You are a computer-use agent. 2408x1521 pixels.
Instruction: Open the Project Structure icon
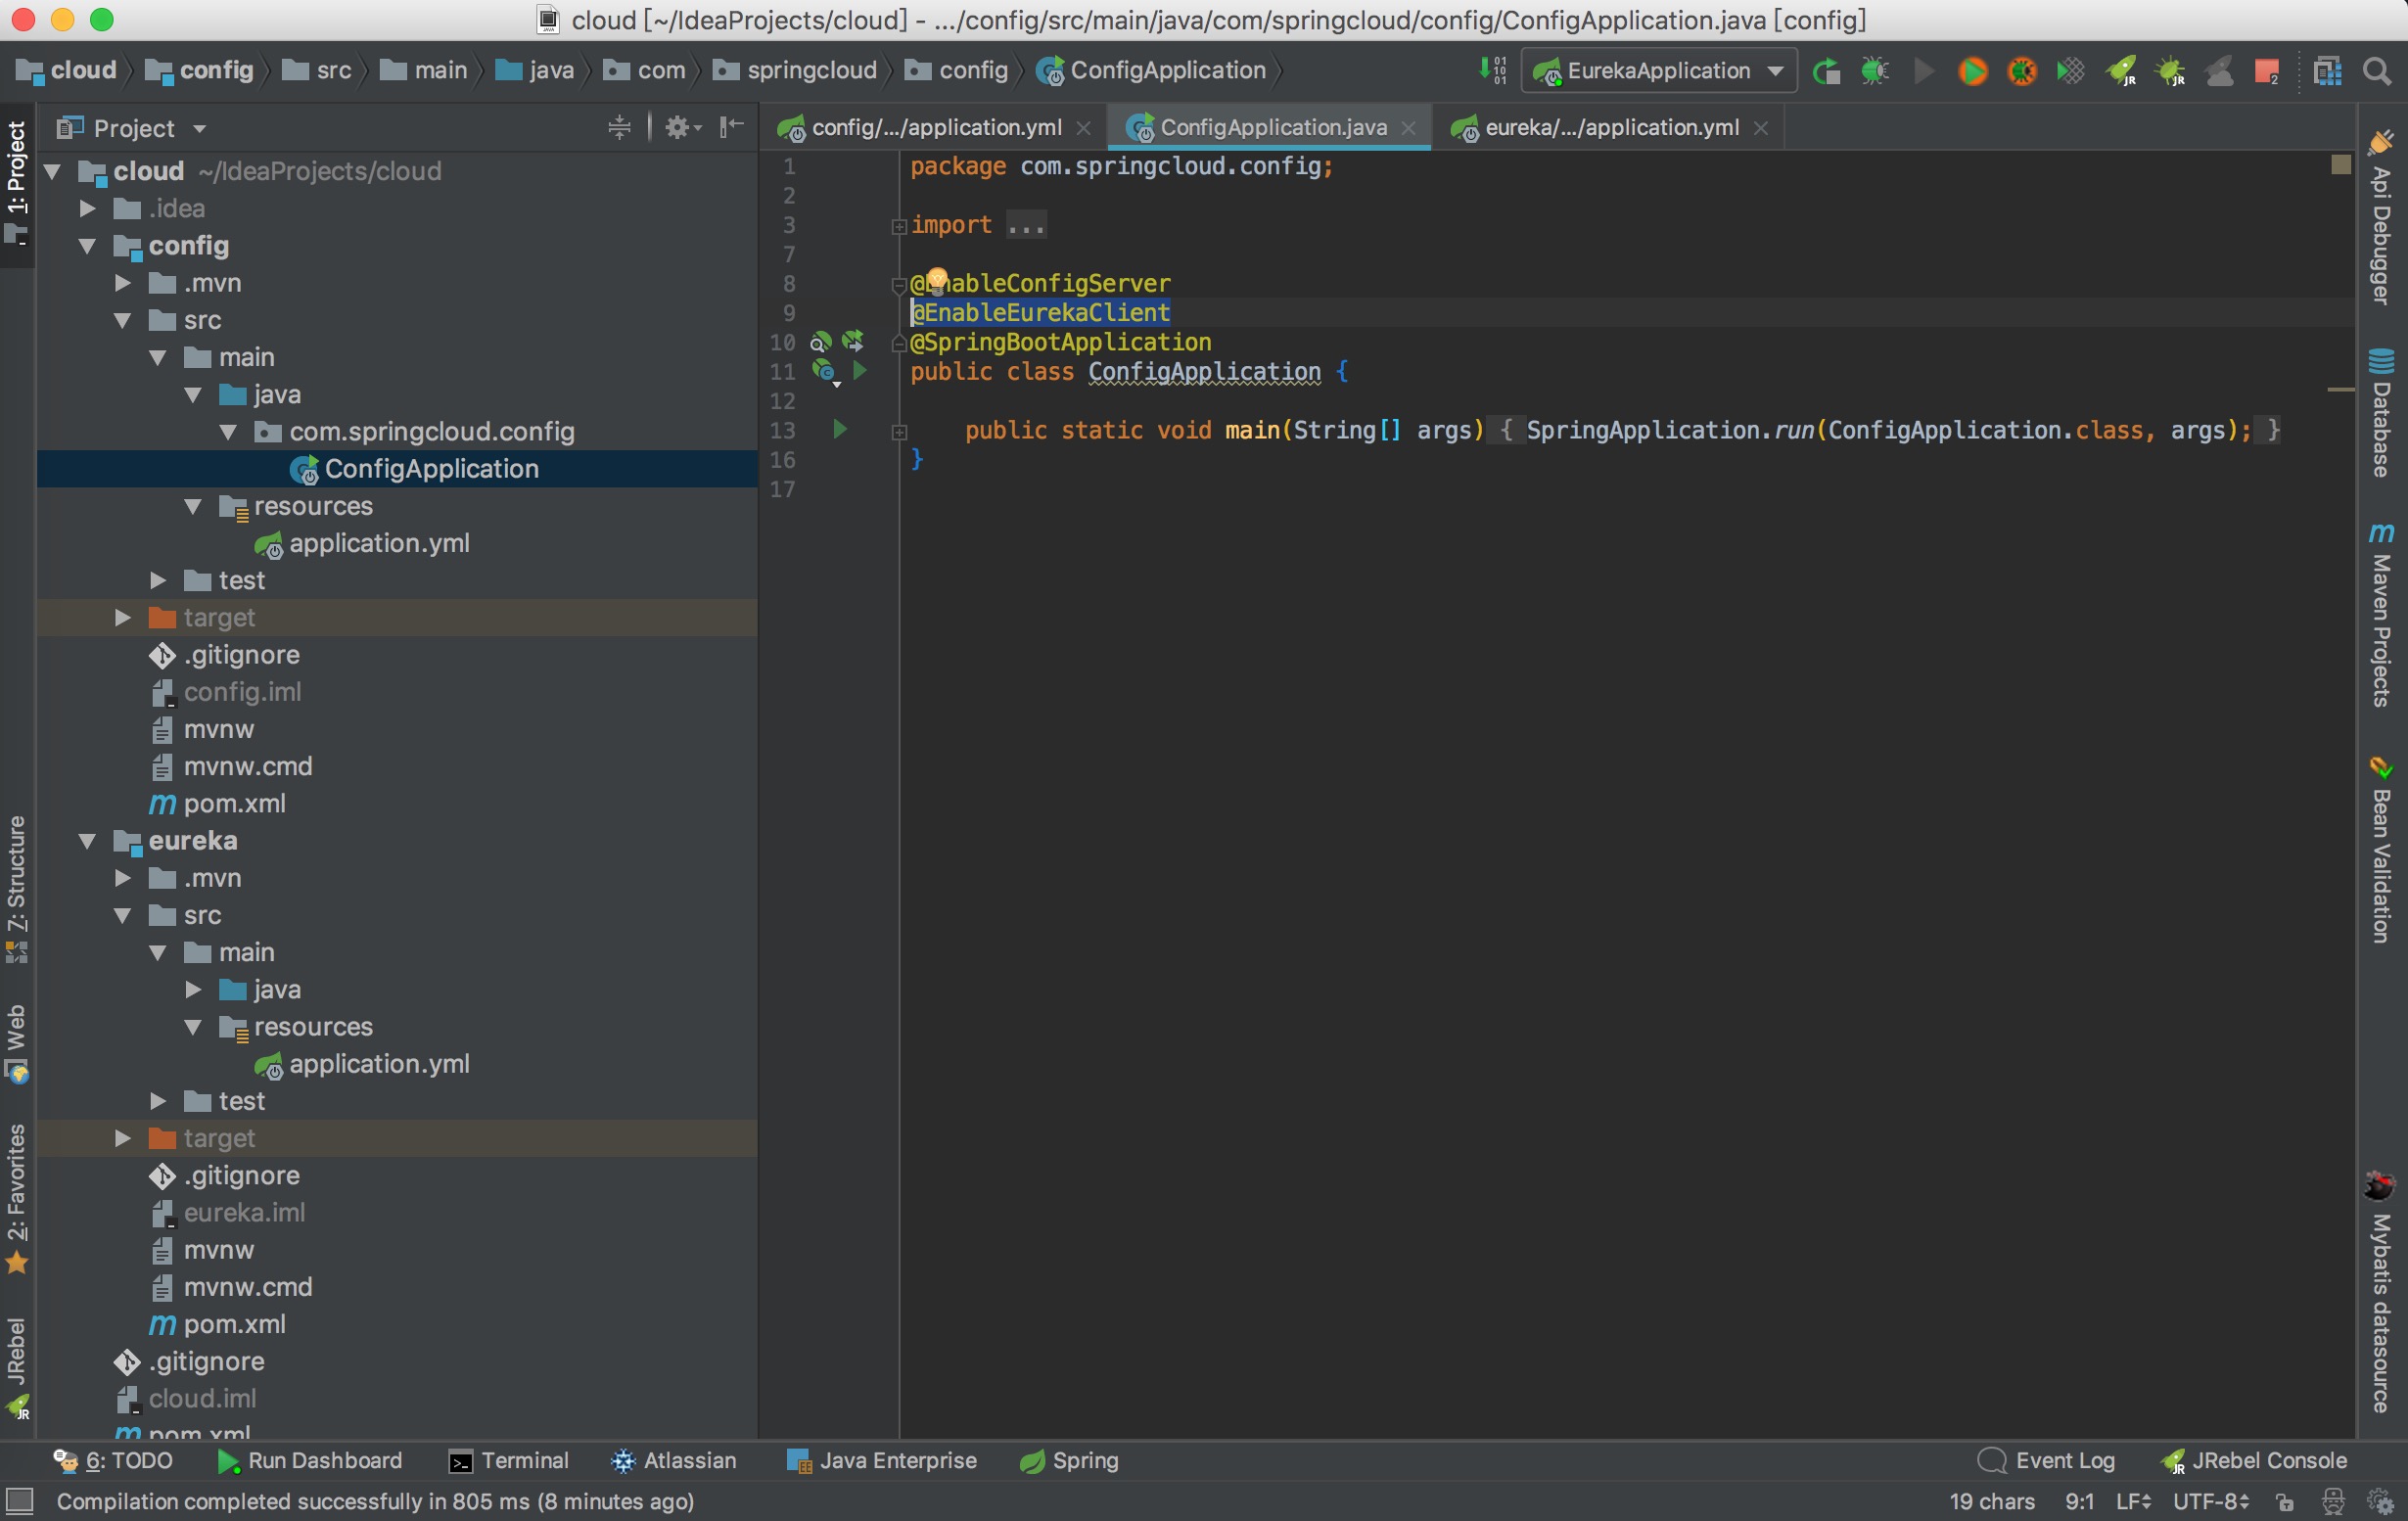pos(2327,71)
